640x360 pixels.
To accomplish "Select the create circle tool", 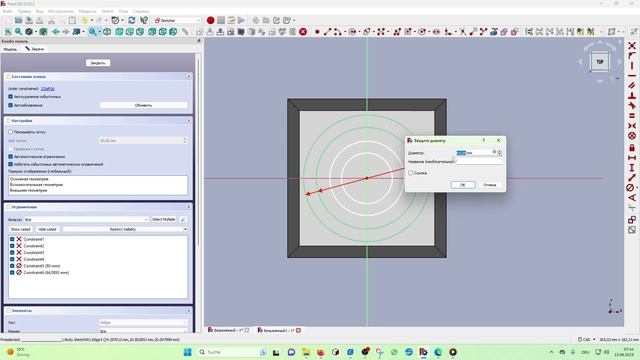I will tap(352, 31).
